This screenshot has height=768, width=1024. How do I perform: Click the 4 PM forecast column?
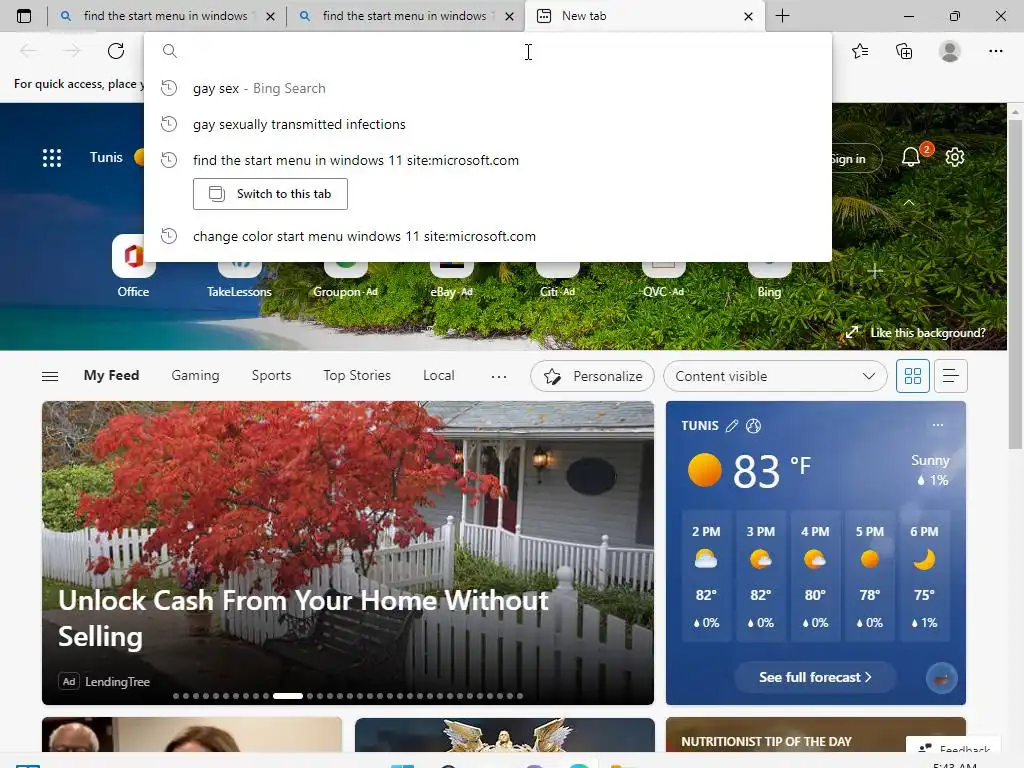tap(814, 577)
